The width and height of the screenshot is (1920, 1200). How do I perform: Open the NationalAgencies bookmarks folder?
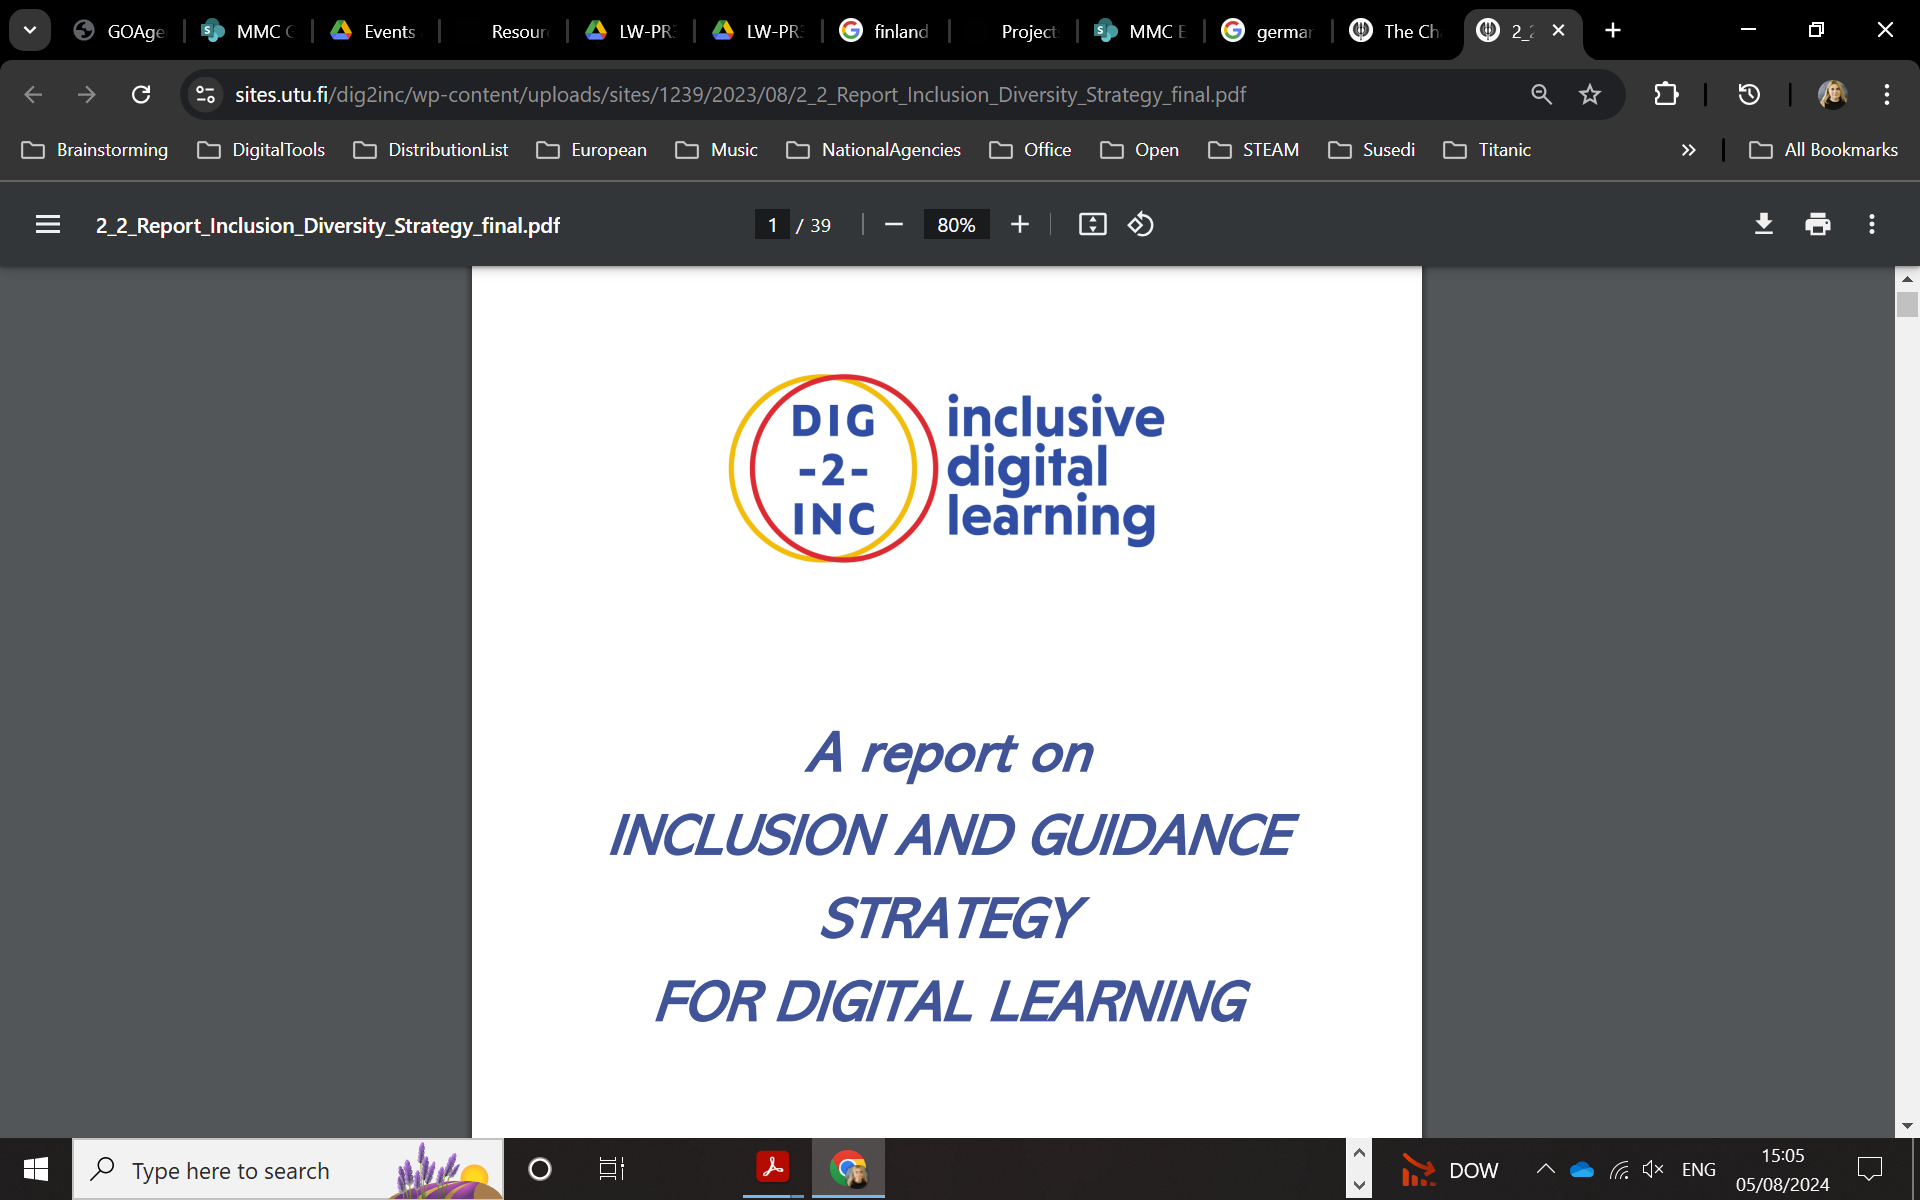pos(874,150)
